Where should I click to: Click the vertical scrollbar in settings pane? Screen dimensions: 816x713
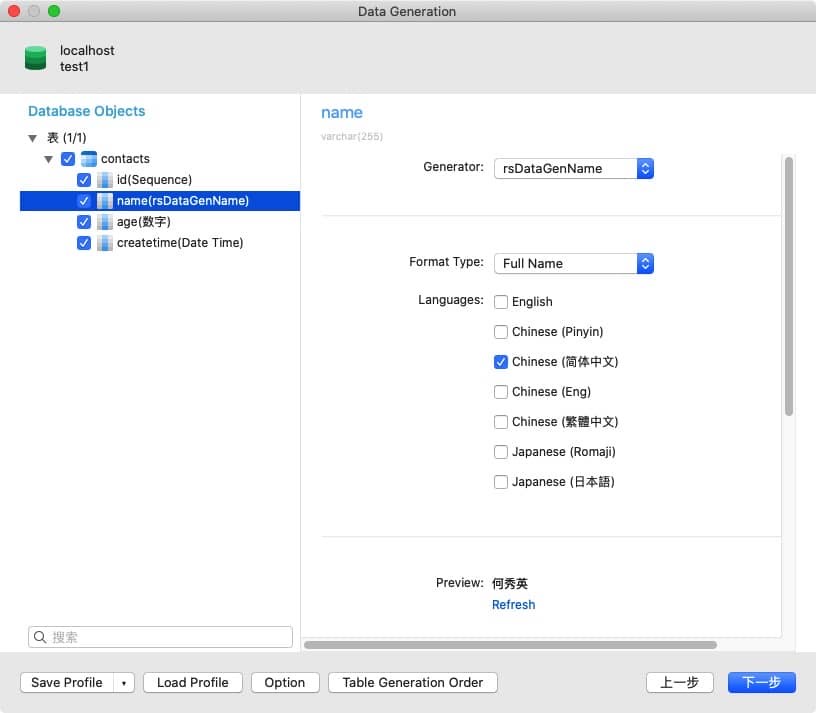(789, 286)
